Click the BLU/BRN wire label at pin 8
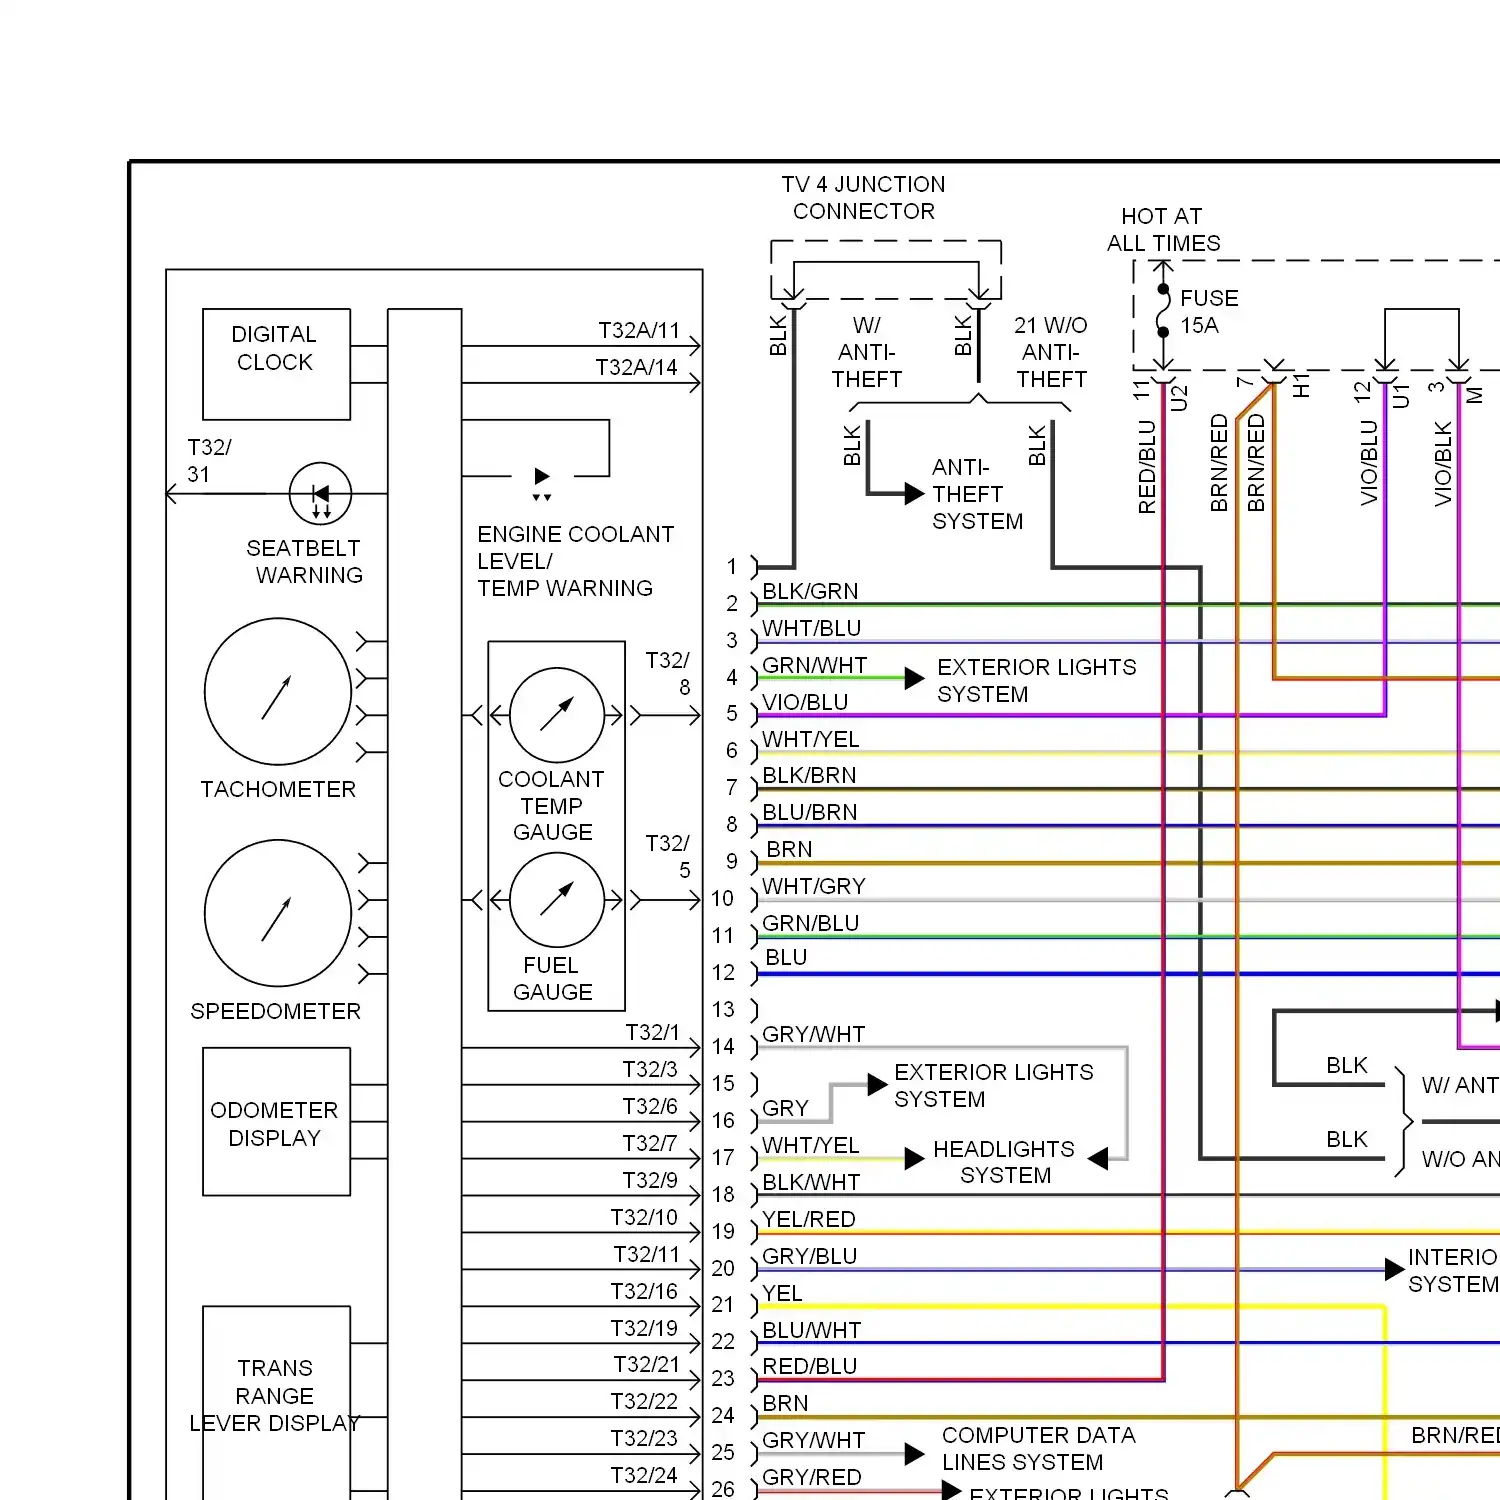 click(810, 813)
